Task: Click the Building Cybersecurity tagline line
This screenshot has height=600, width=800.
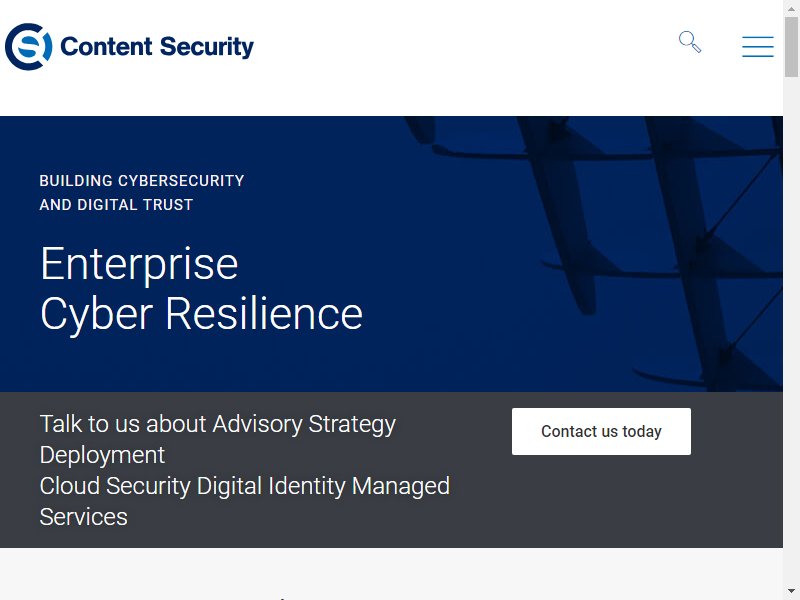Action: [142, 181]
